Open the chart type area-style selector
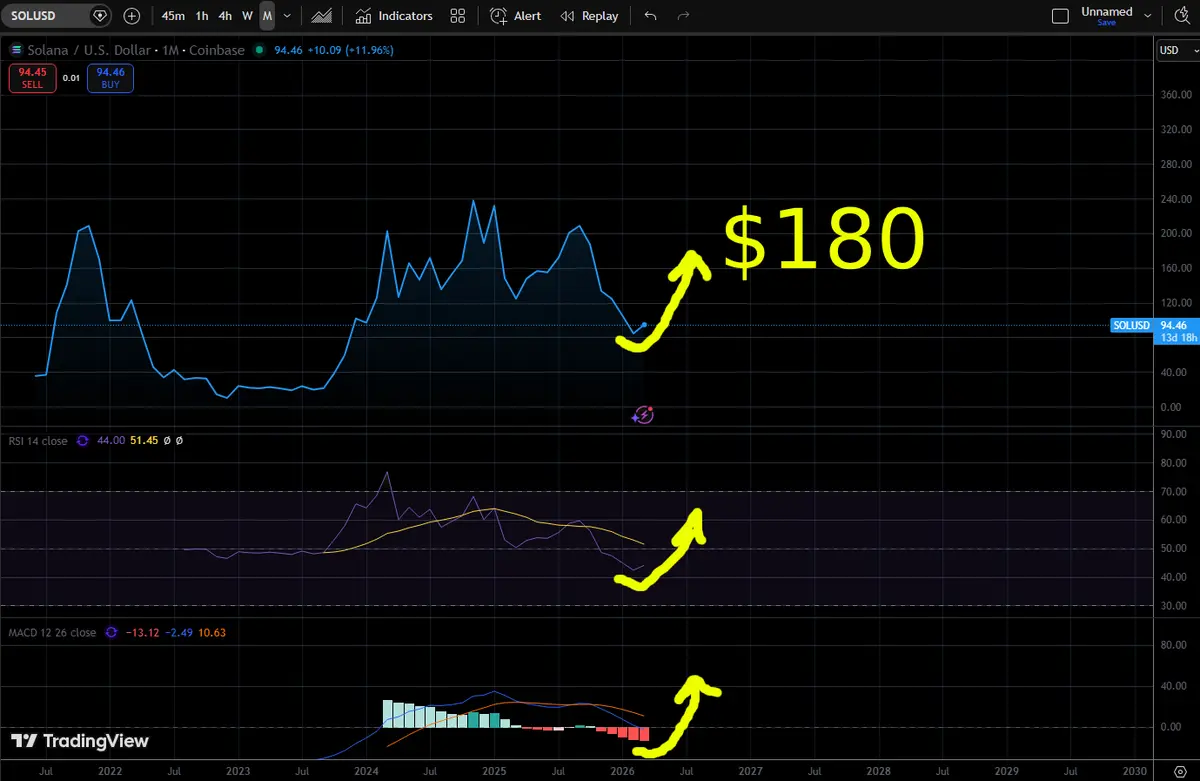The width and height of the screenshot is (1200, 781). pyautogui.click(x=322, y=16)
